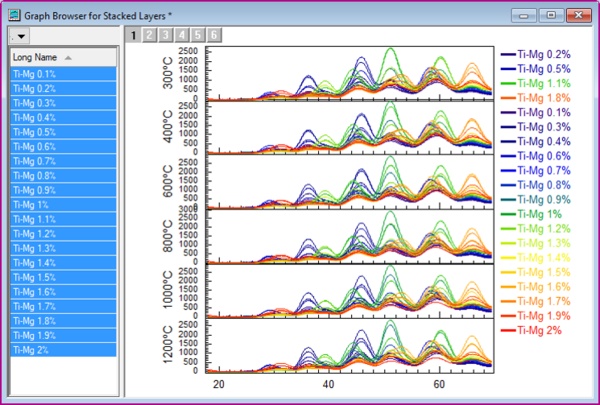Maximize the Graph Browser window
Image resolution: width=600 pixels, height=405 pixels.
pos(551,16)
